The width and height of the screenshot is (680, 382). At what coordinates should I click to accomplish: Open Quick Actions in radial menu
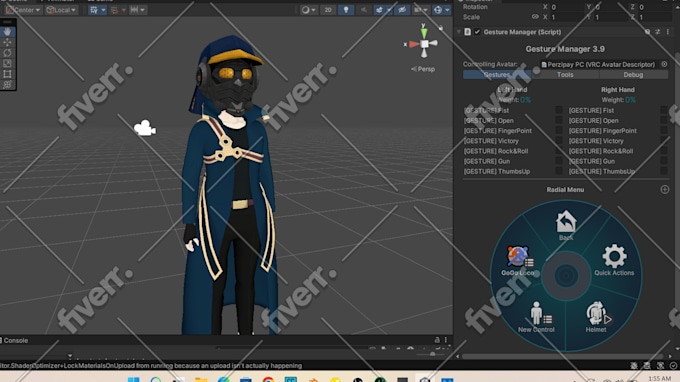point(614,260)
